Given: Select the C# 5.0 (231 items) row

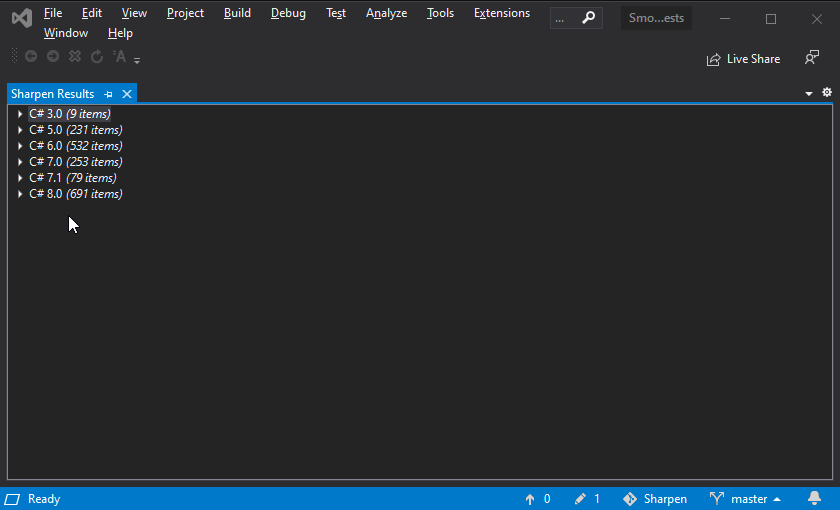Looking at the screenshot, I should (x=76, y=130).
